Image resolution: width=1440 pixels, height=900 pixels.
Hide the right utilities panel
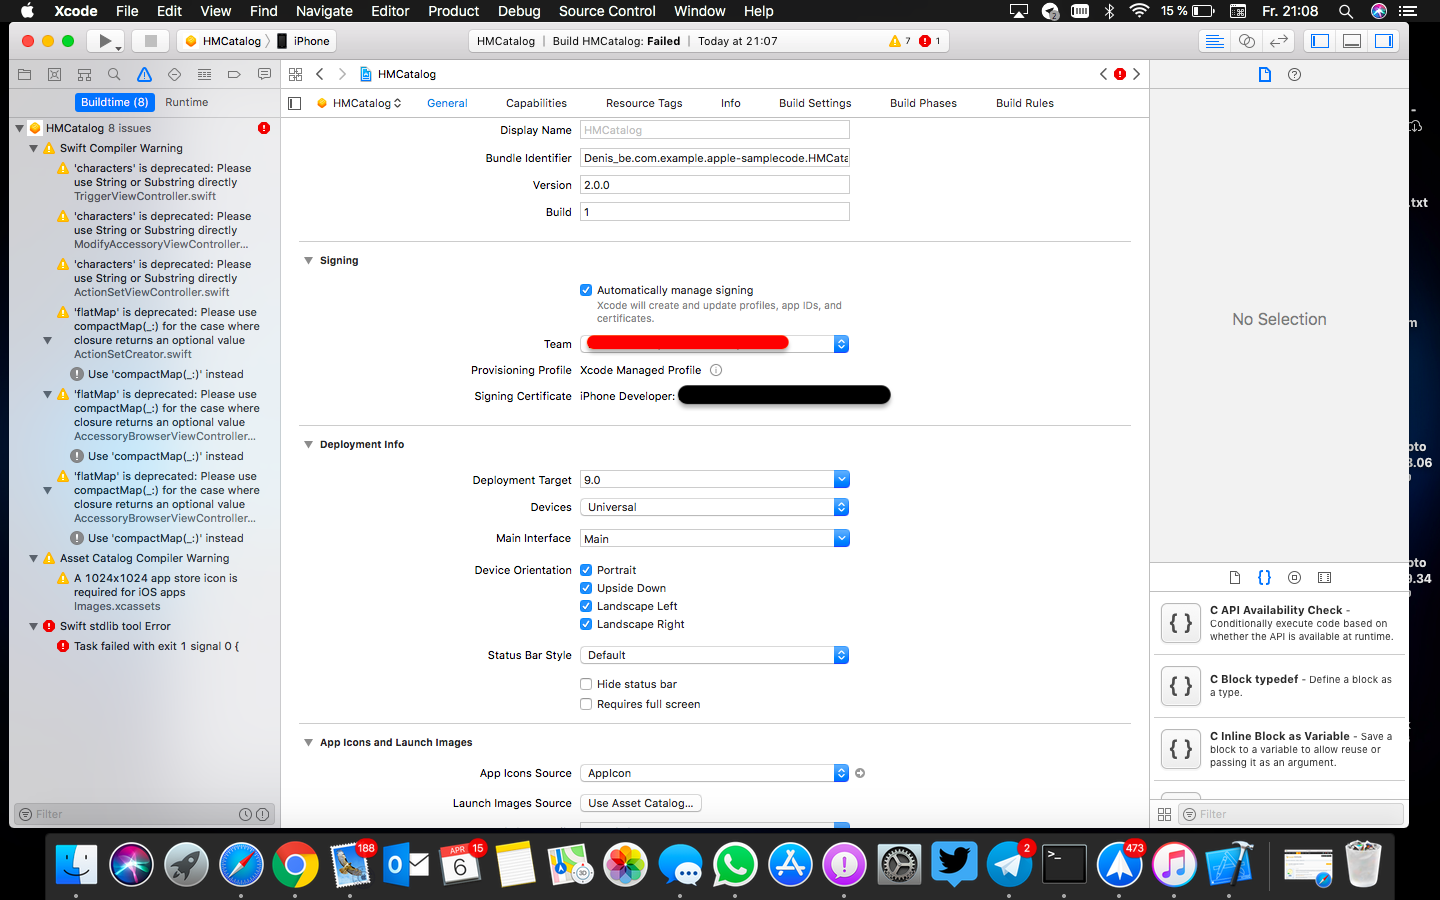tap(1384, 41)
